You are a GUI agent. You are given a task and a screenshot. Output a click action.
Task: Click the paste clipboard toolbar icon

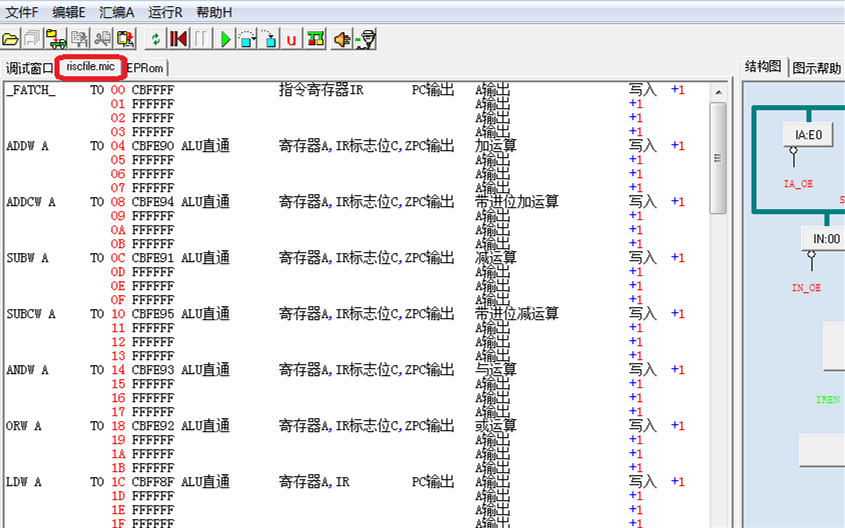pos(126,39)
